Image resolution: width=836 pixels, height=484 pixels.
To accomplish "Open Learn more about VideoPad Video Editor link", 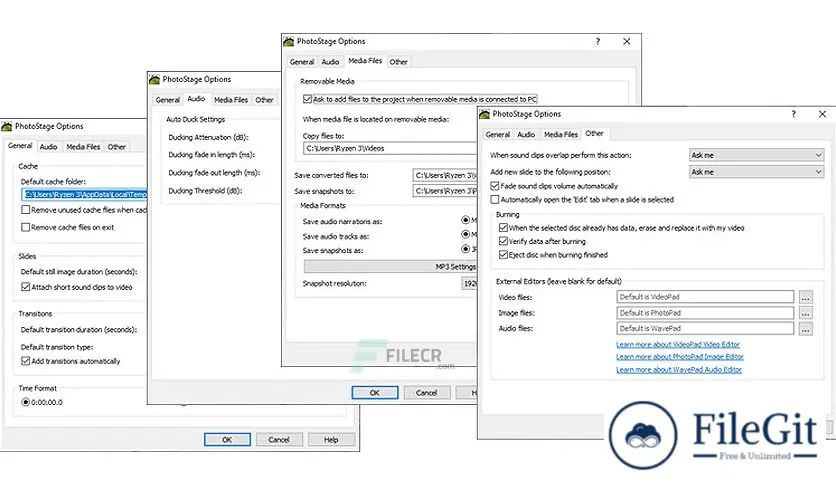I will point(678,344).
